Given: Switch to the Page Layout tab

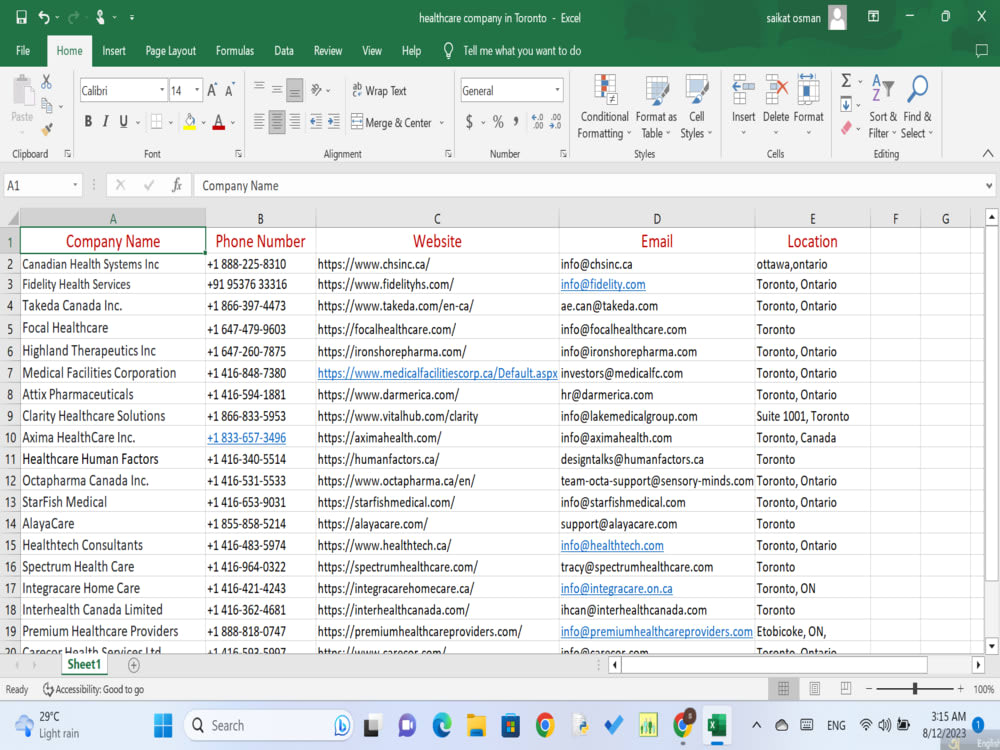Looking at the screenshot, I should pos(170,51).
